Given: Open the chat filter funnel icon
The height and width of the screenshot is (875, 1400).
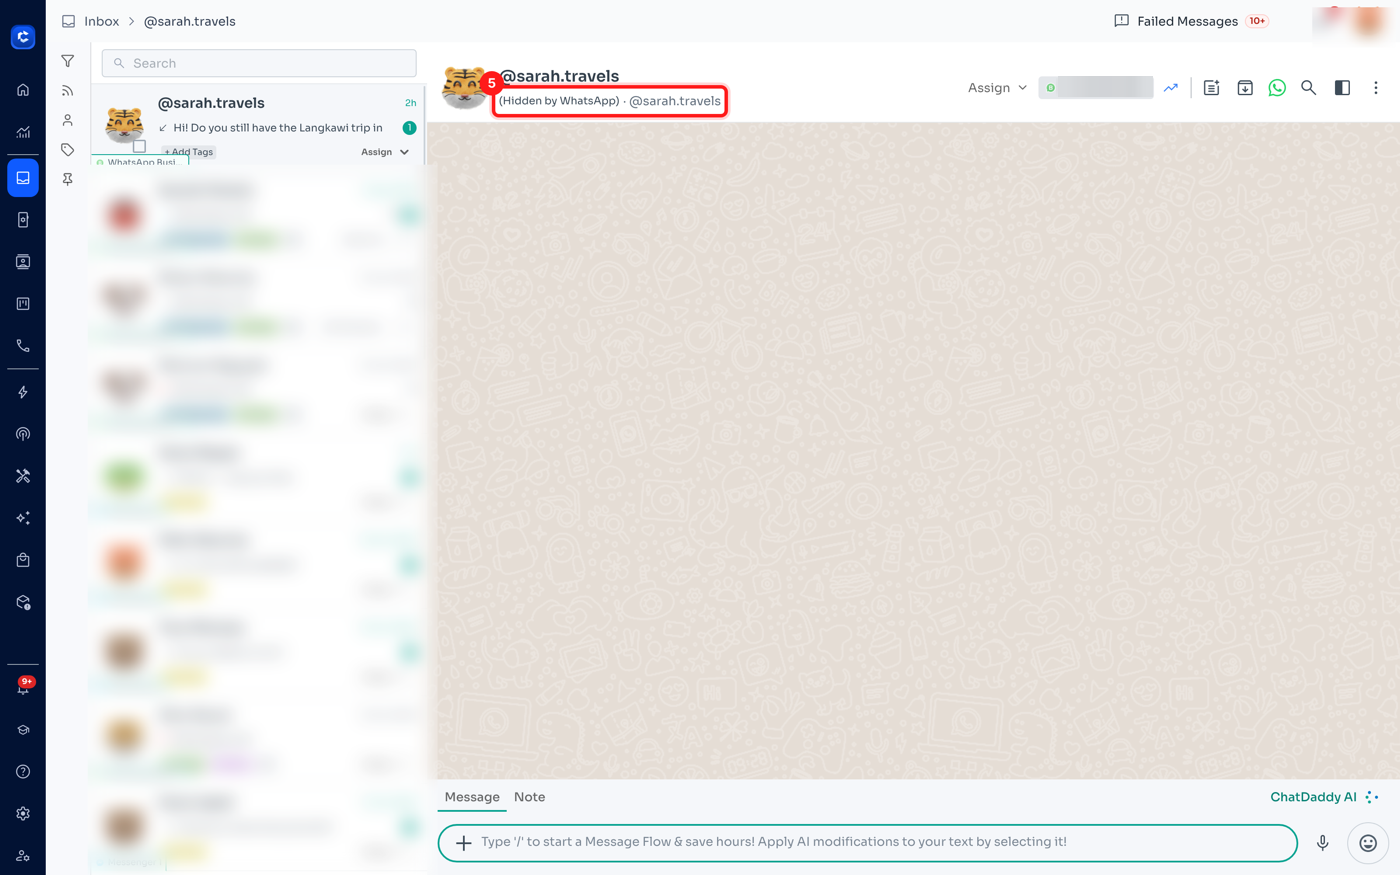Looking at the screenshot, I should point(68,61).
